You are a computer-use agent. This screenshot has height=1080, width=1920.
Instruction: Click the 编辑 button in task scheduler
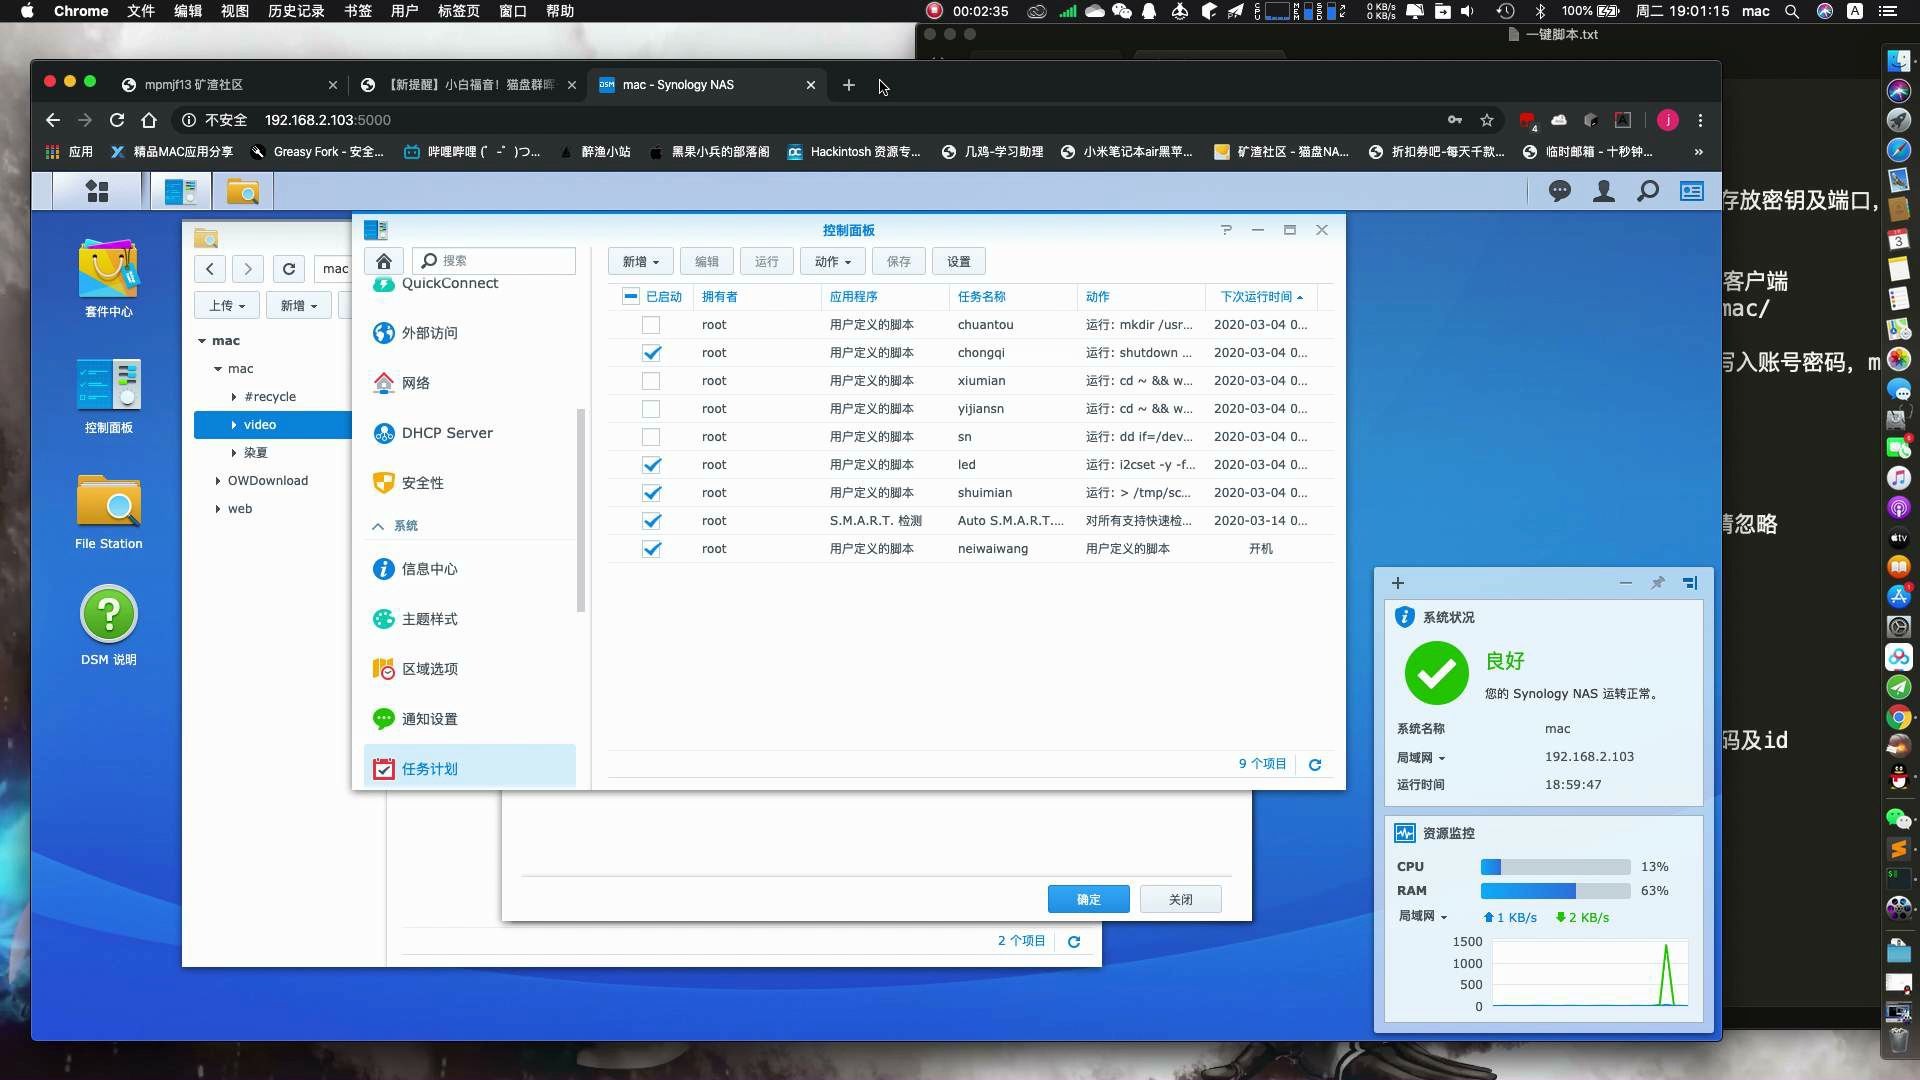pyautogui.click(x=707, y=262)
